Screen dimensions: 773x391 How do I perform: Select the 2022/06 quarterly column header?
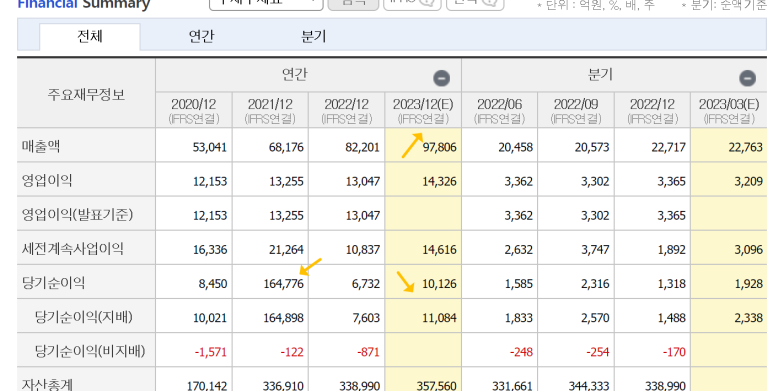coord(499,110)
